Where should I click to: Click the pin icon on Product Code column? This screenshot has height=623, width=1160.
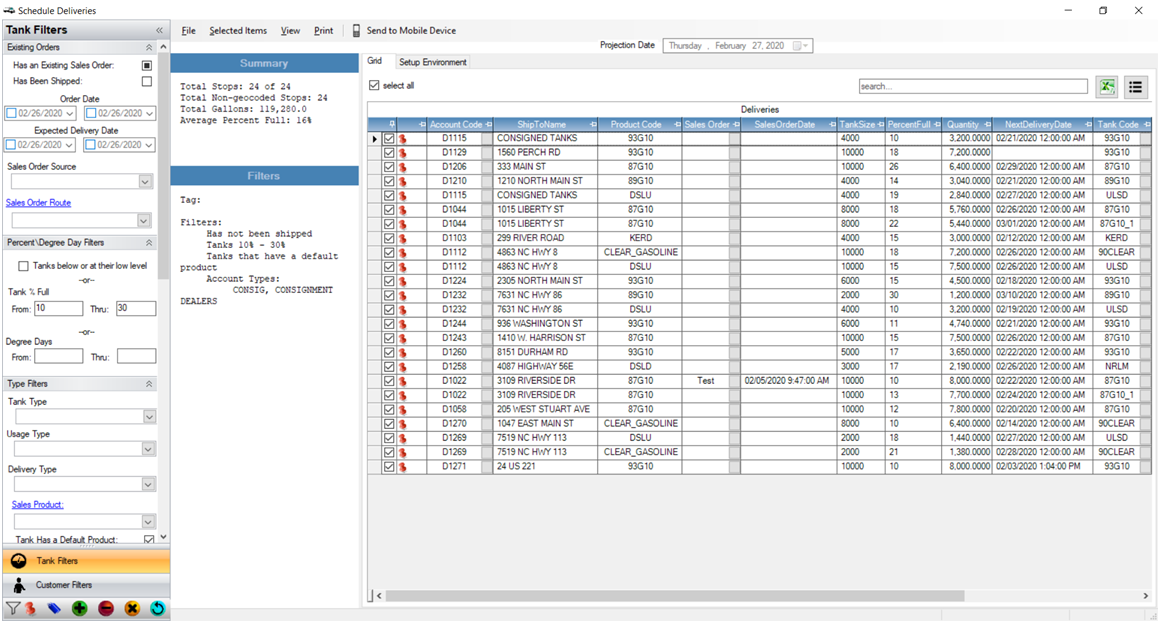coord(677,124)
